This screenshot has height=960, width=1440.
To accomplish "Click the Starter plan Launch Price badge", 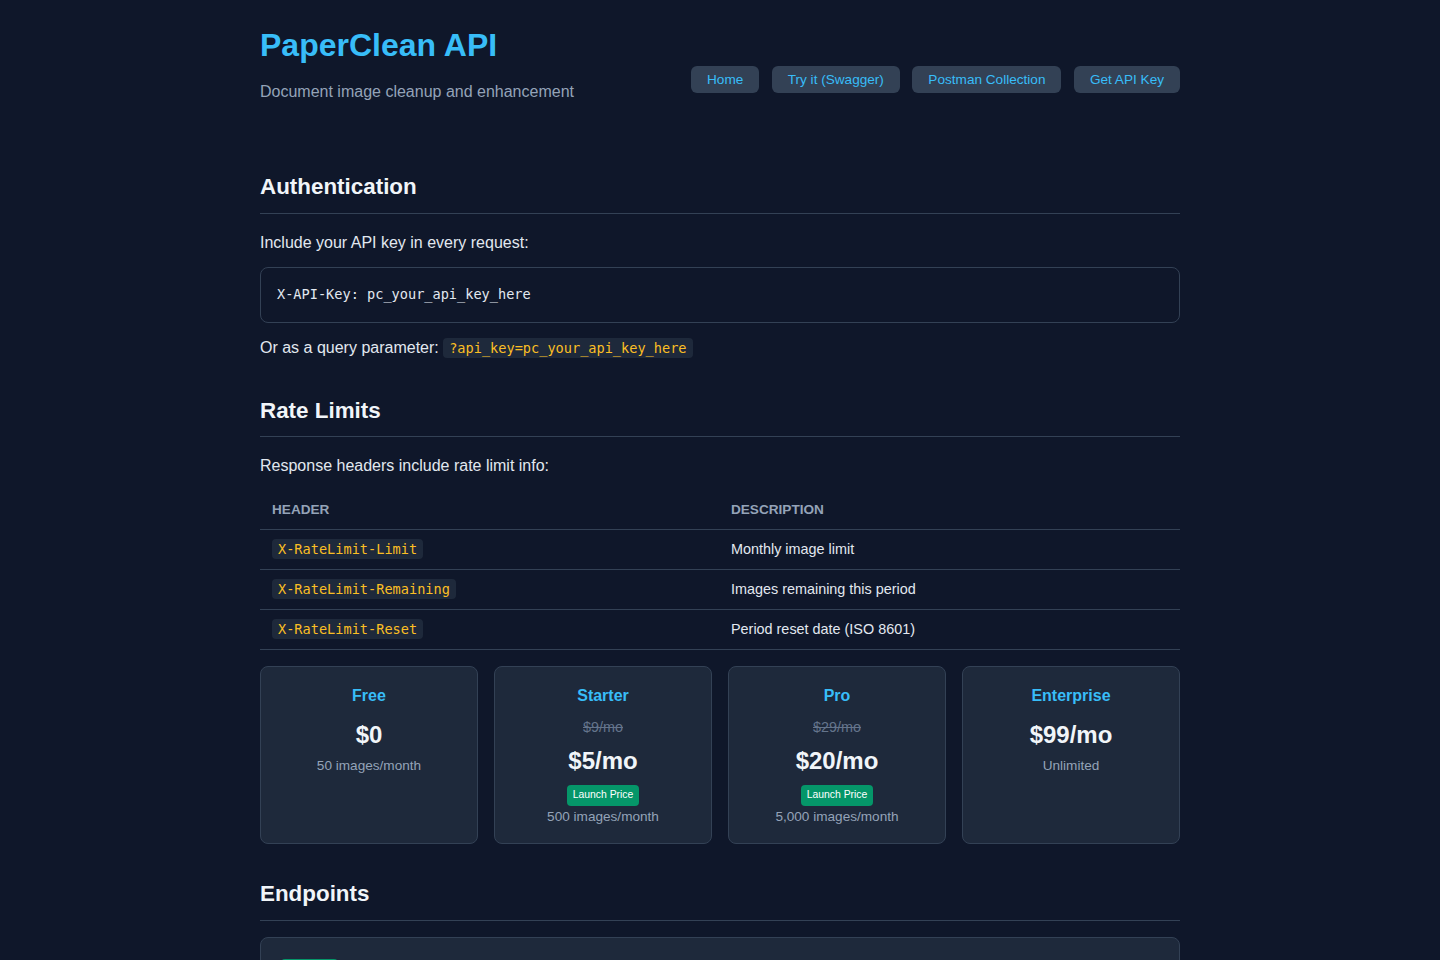I will (x=603, y=795).
